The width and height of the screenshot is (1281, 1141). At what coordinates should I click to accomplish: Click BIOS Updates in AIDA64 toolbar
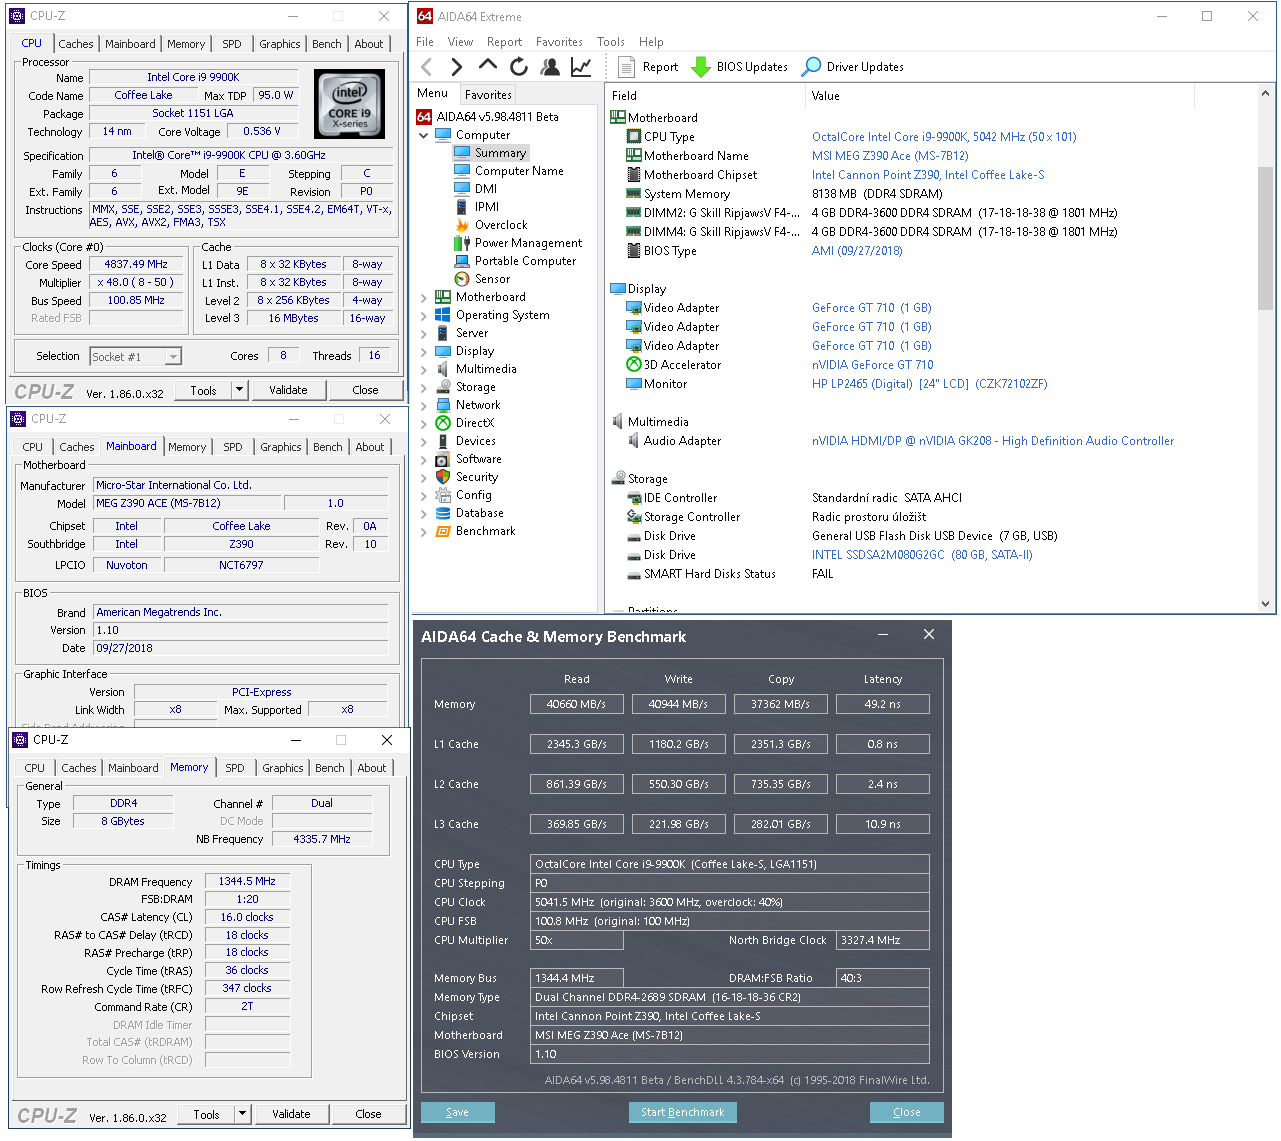pyautogui.click(x=741, y=67)
